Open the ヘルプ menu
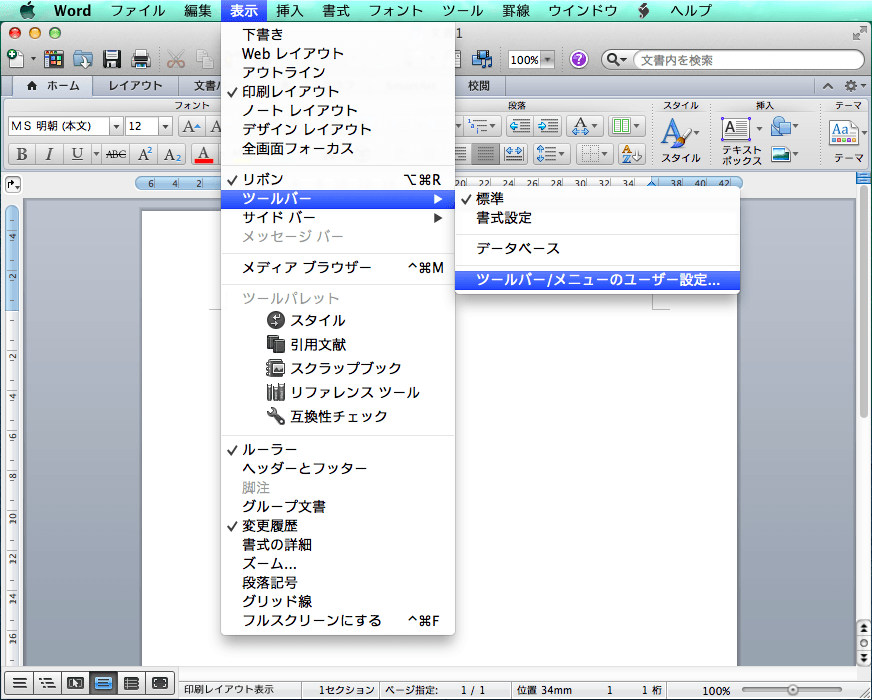Screen dimensions: 872x700 [x=691, y=11]
